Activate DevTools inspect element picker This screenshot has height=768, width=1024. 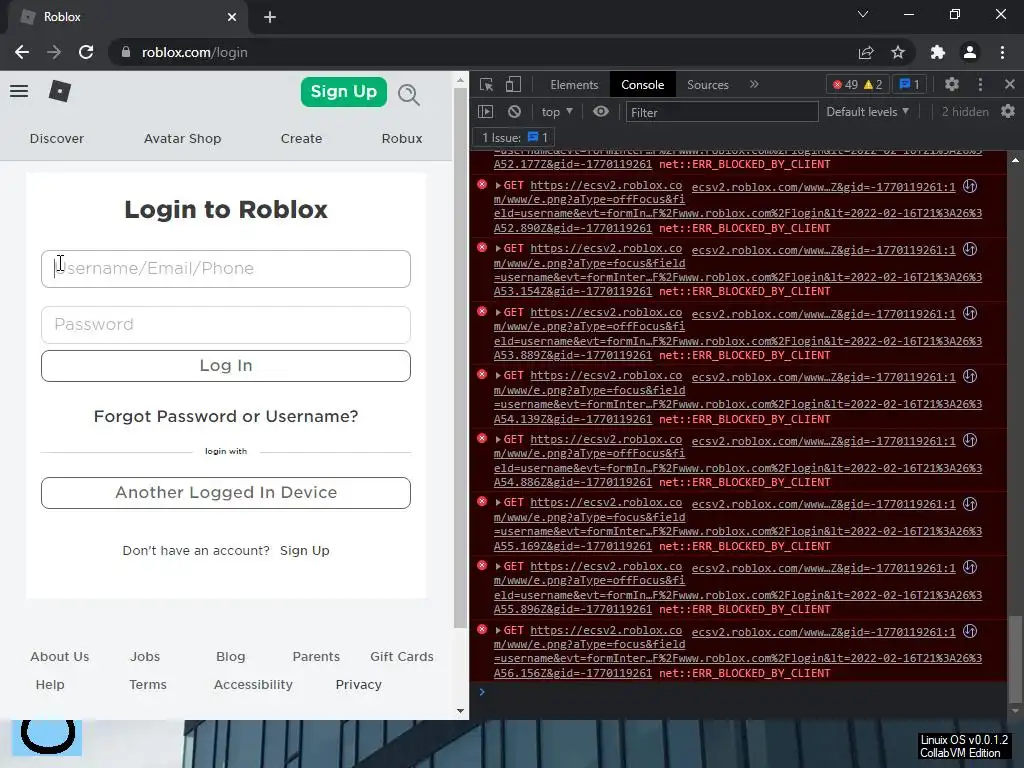point(487,84)
